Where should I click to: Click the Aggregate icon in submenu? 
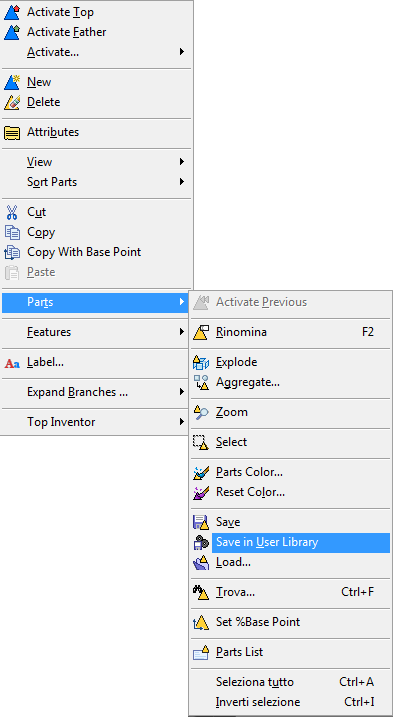pos(201,382)
